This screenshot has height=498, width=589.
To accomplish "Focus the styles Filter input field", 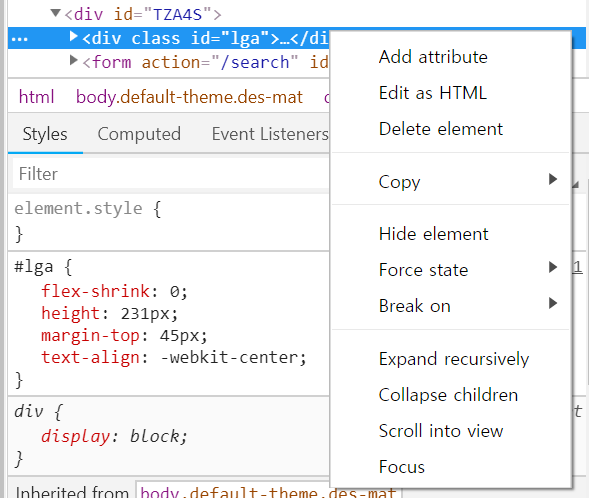I will pyautogui.click(x=171, y=174).
